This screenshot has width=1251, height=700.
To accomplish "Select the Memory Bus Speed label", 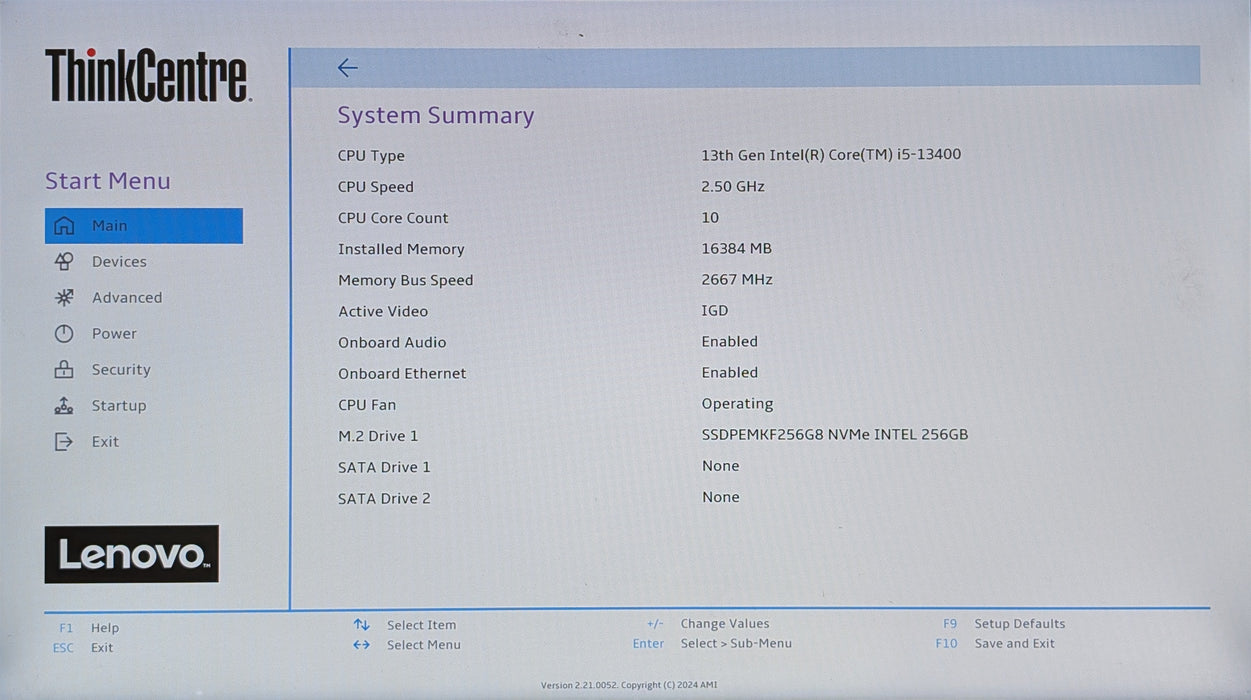I will 406,281.
